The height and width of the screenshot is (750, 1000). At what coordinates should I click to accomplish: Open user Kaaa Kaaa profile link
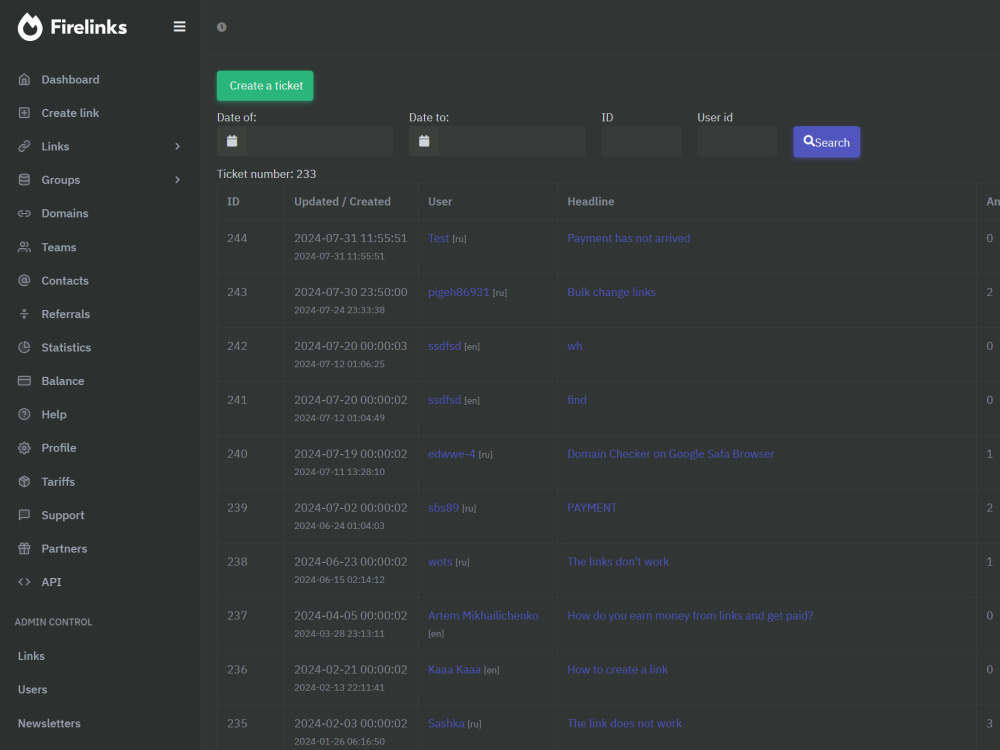(454, 670)
